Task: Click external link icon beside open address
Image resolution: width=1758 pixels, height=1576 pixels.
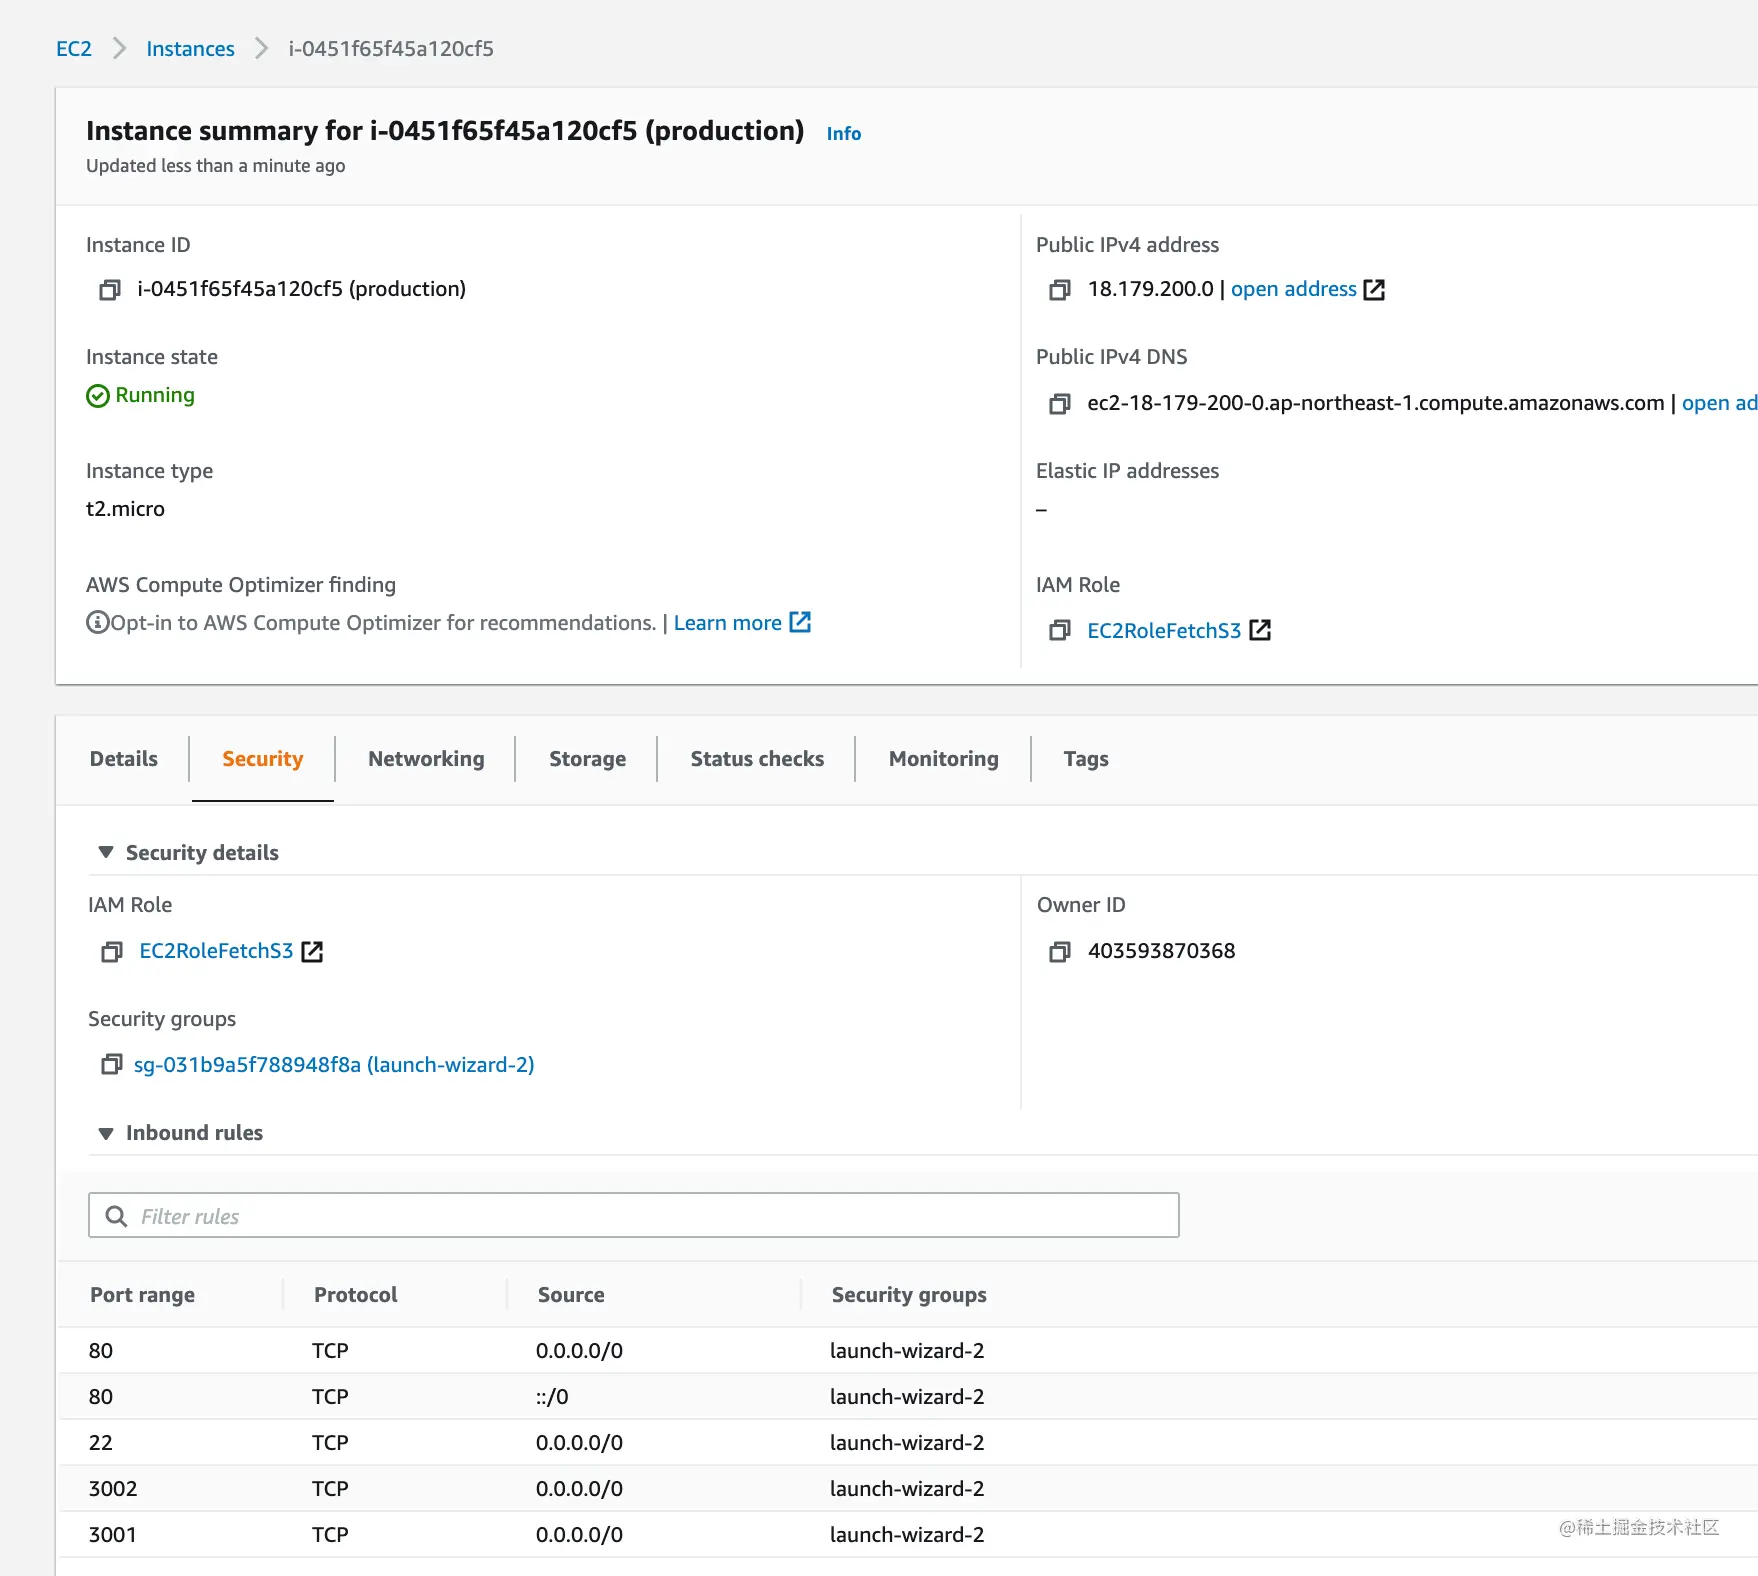Action: click(1375, 290)
